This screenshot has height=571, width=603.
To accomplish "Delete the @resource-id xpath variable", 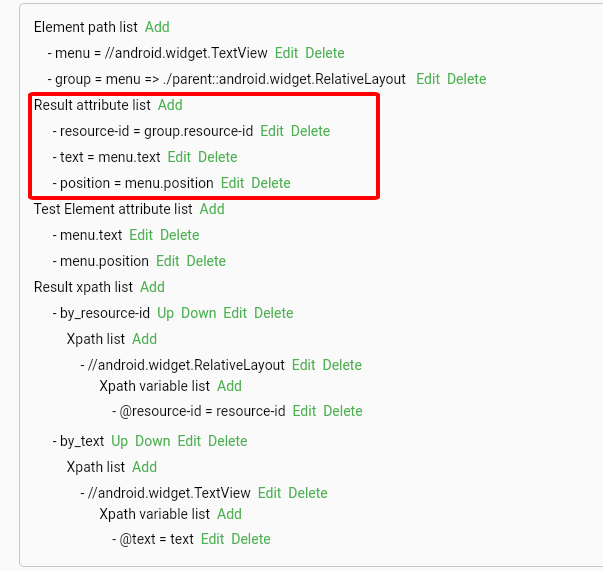I will click(343, 411).
